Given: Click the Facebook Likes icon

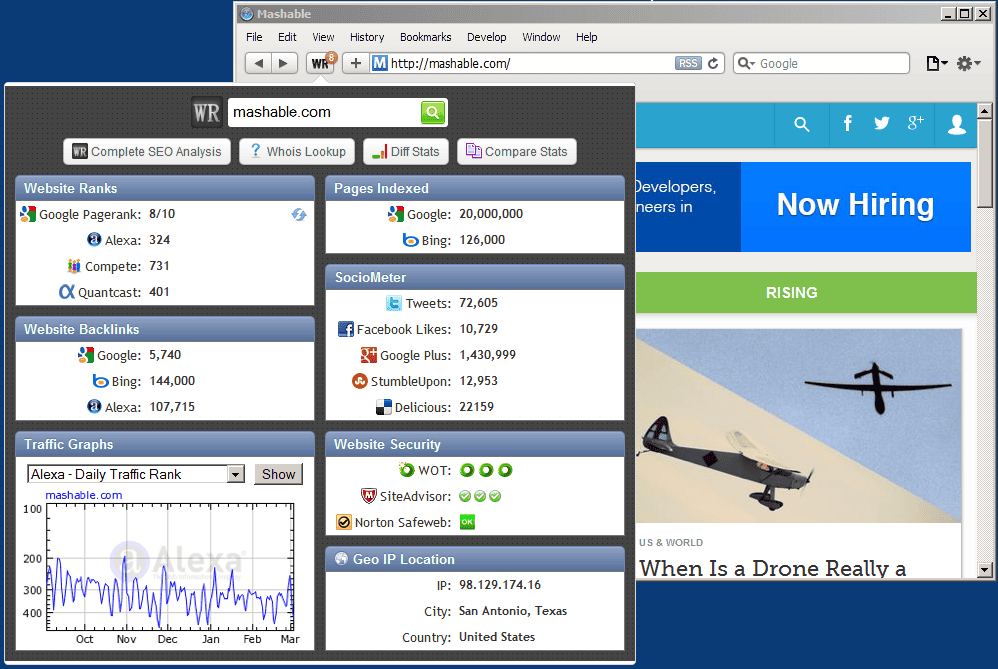Looking at the screenshot, I should (x=346, y=329).
